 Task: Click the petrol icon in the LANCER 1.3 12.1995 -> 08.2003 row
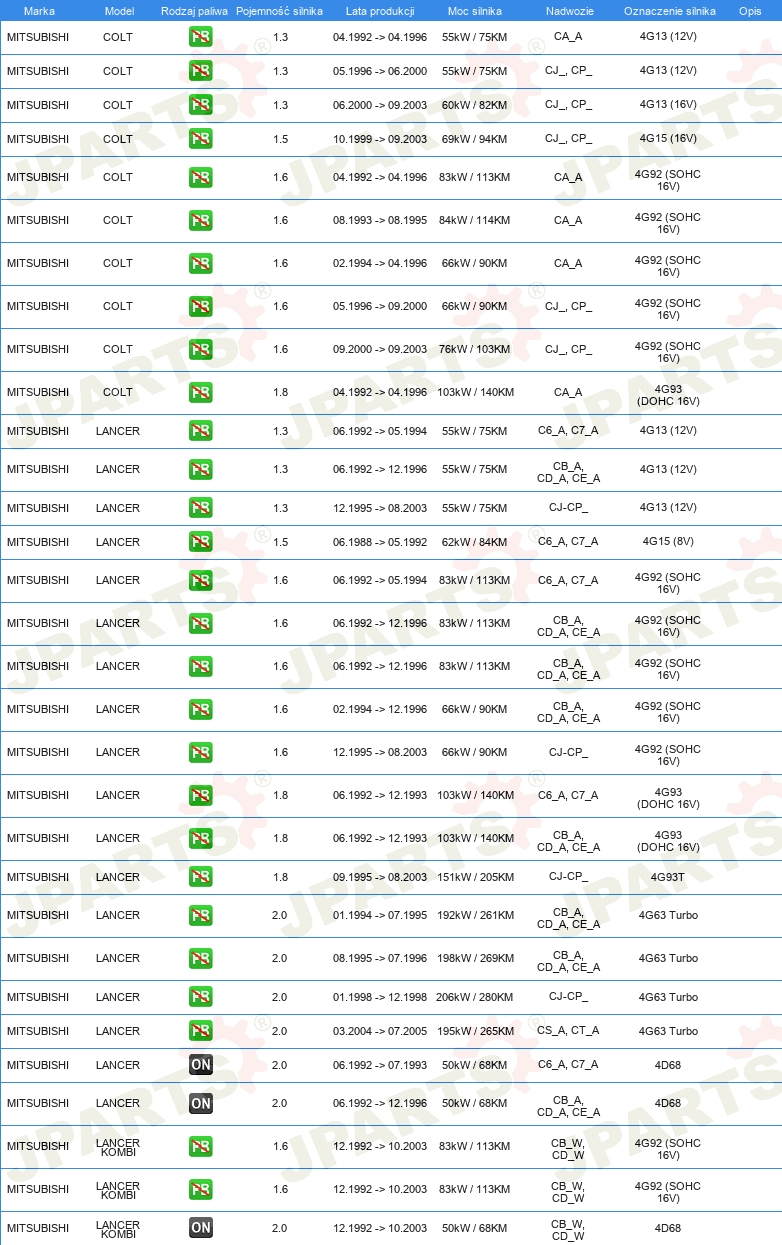coord(201,508)
